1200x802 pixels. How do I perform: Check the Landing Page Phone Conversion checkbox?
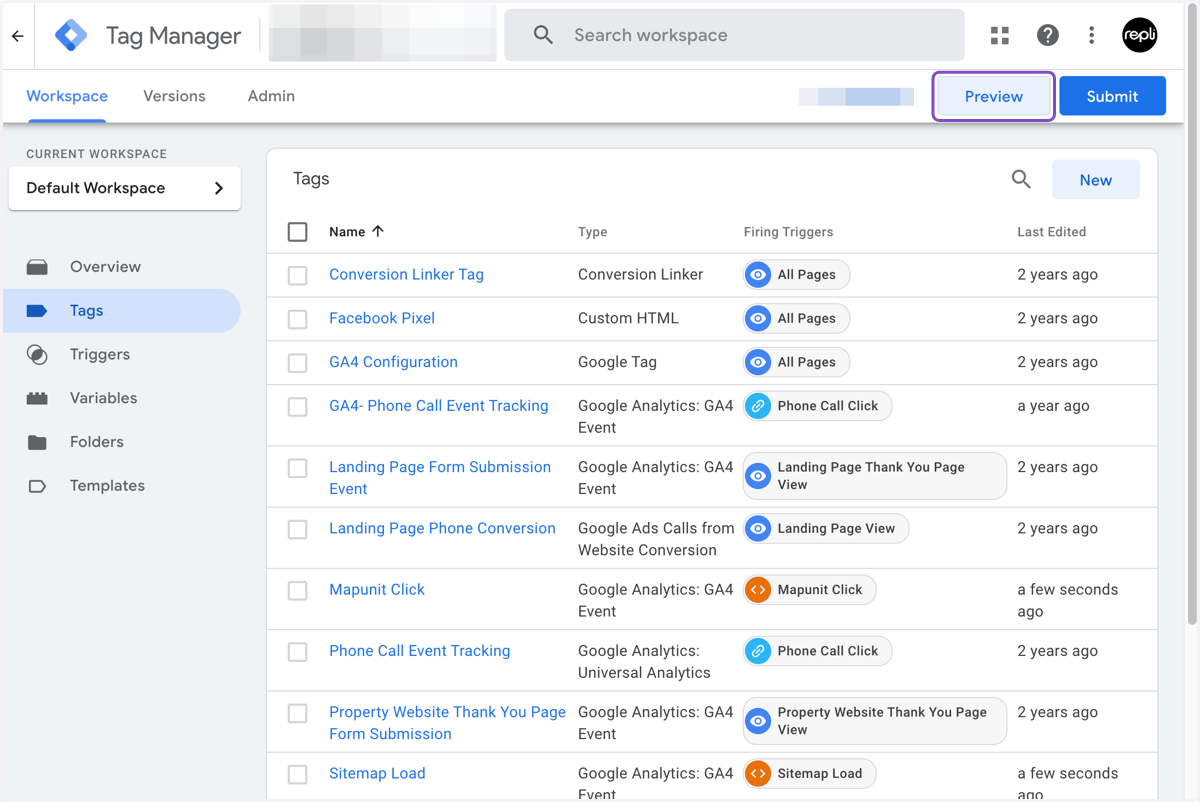[x=298, y=529]
